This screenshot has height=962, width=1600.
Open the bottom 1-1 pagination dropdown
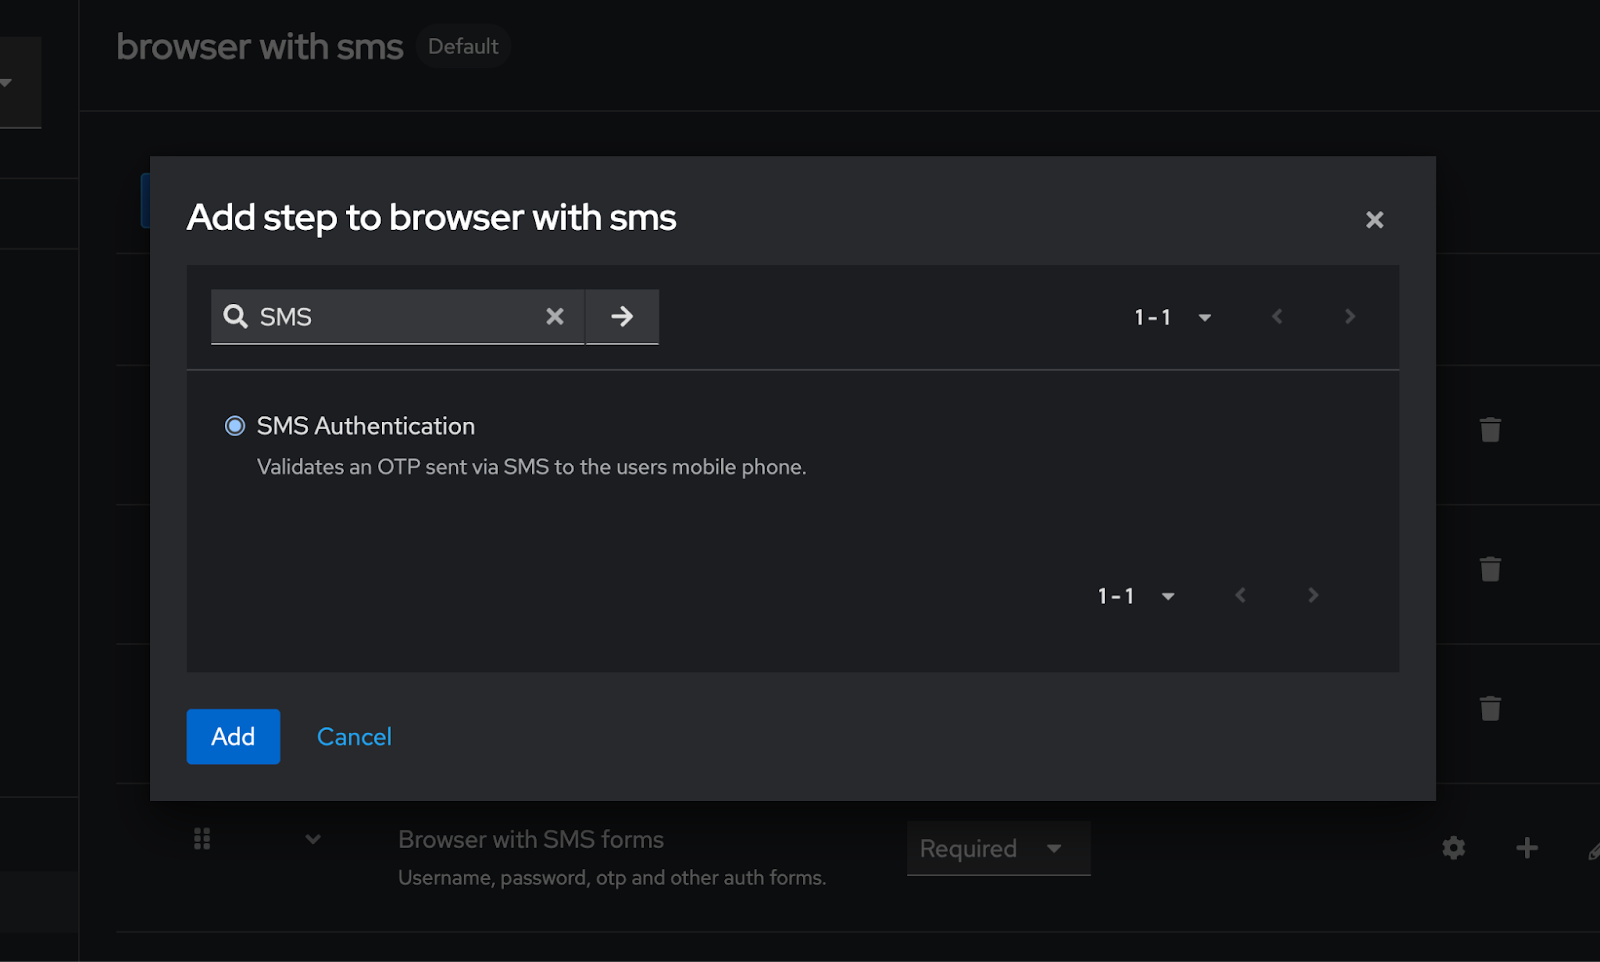click(x=1135, y=595)
